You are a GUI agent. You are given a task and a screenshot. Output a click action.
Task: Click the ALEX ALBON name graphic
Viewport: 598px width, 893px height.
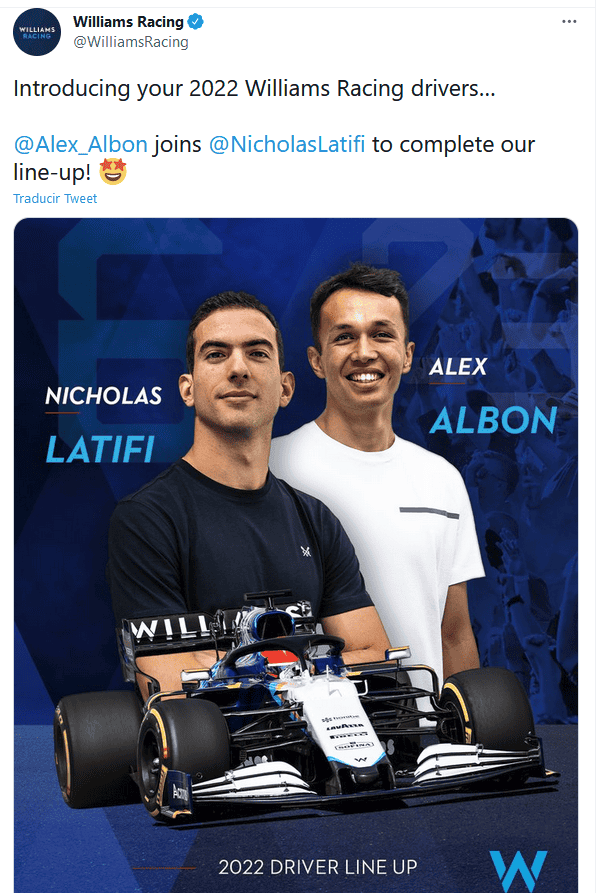click(493, 395)
